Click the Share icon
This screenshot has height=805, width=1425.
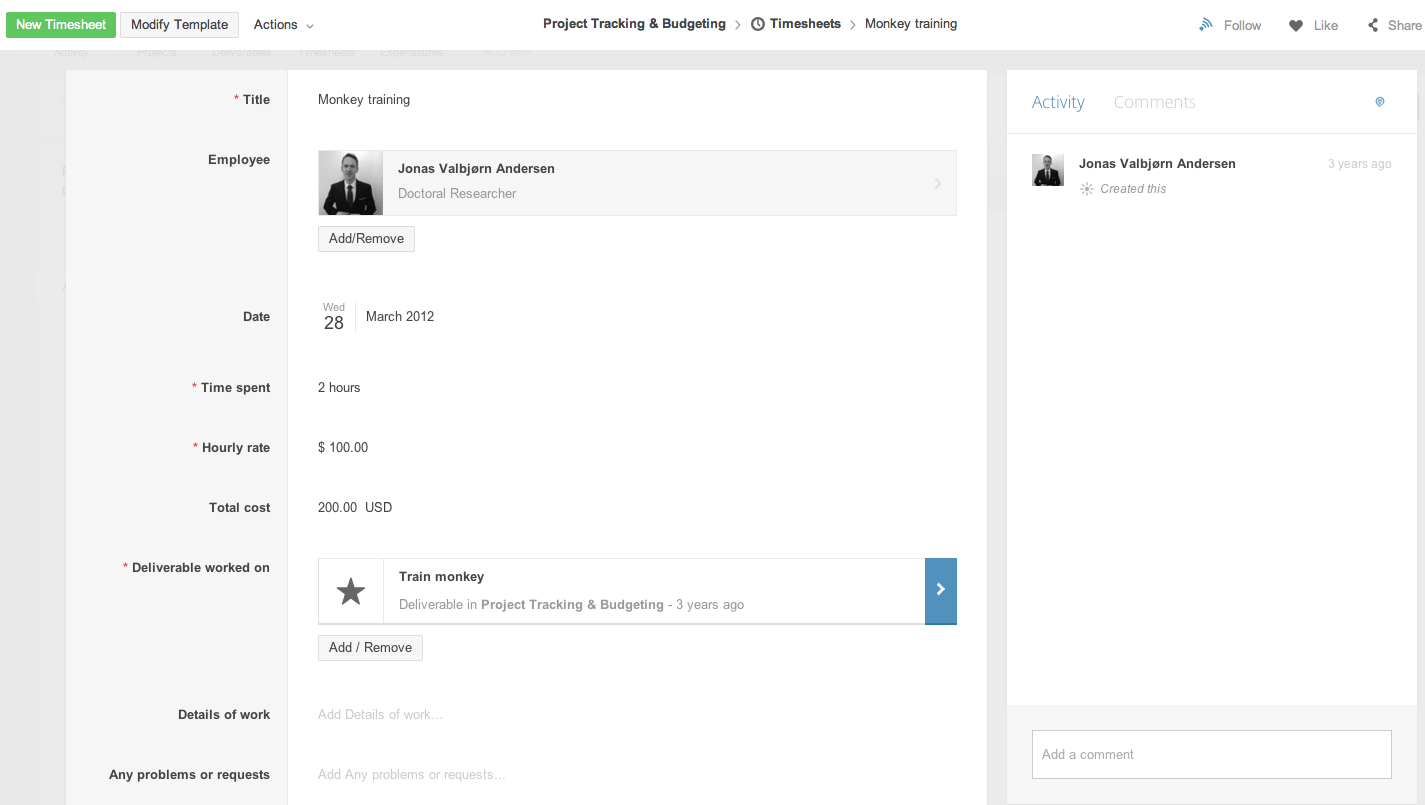(x=1374, y=25)
